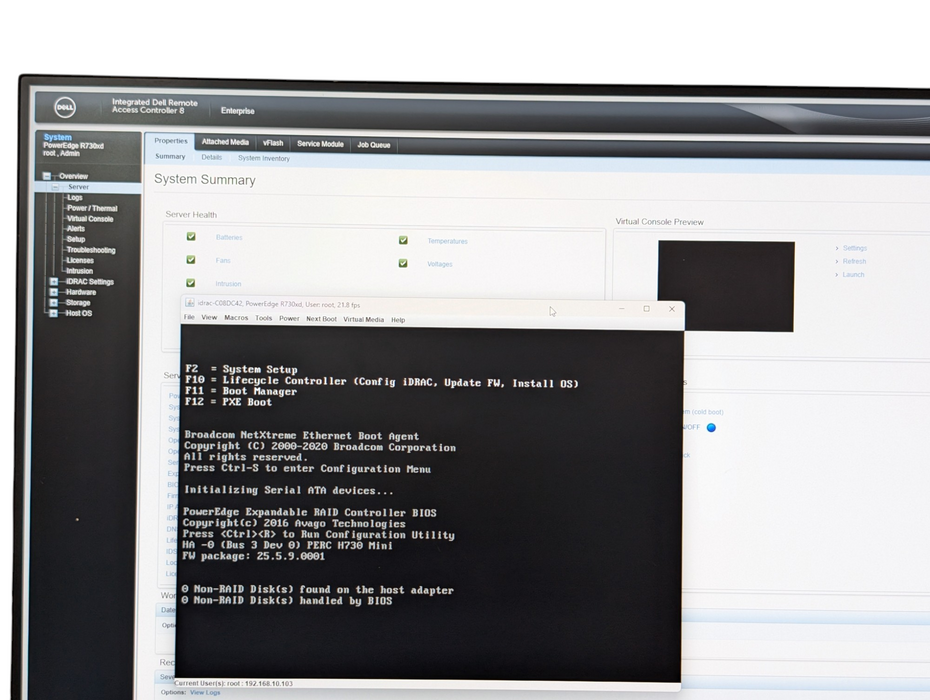This screenshot has height=700, width=930.
Task: Click the virtual console window title icon
Action: (190, 303)
